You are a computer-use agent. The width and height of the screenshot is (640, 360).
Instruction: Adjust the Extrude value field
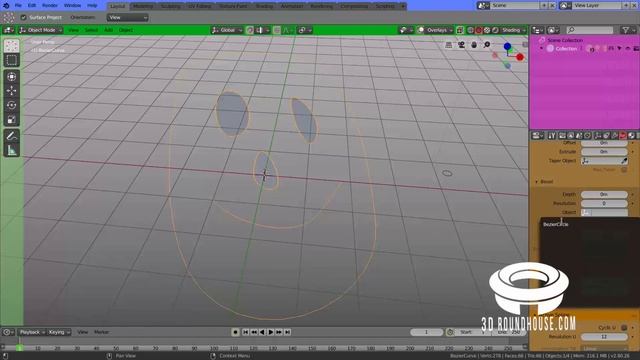[604, 152]
